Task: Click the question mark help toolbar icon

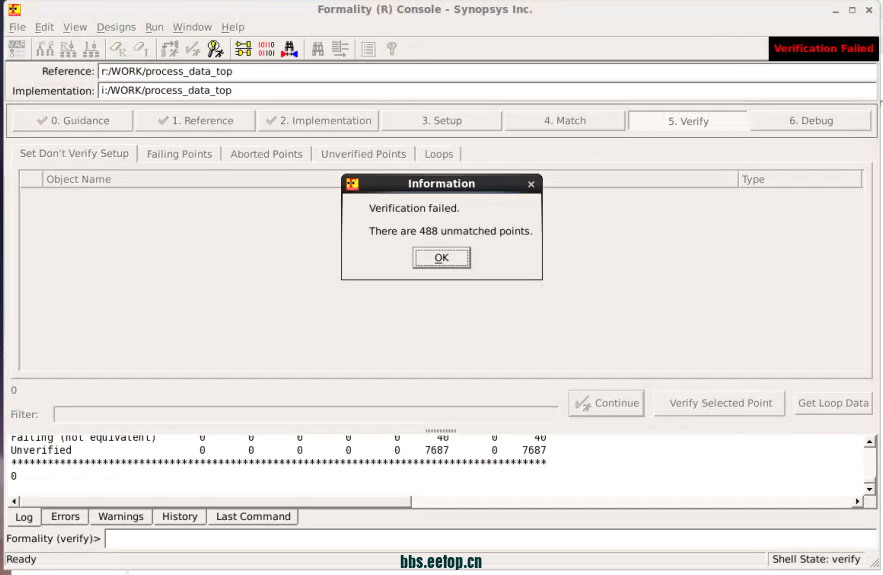Action: click(x=391, y=48)
